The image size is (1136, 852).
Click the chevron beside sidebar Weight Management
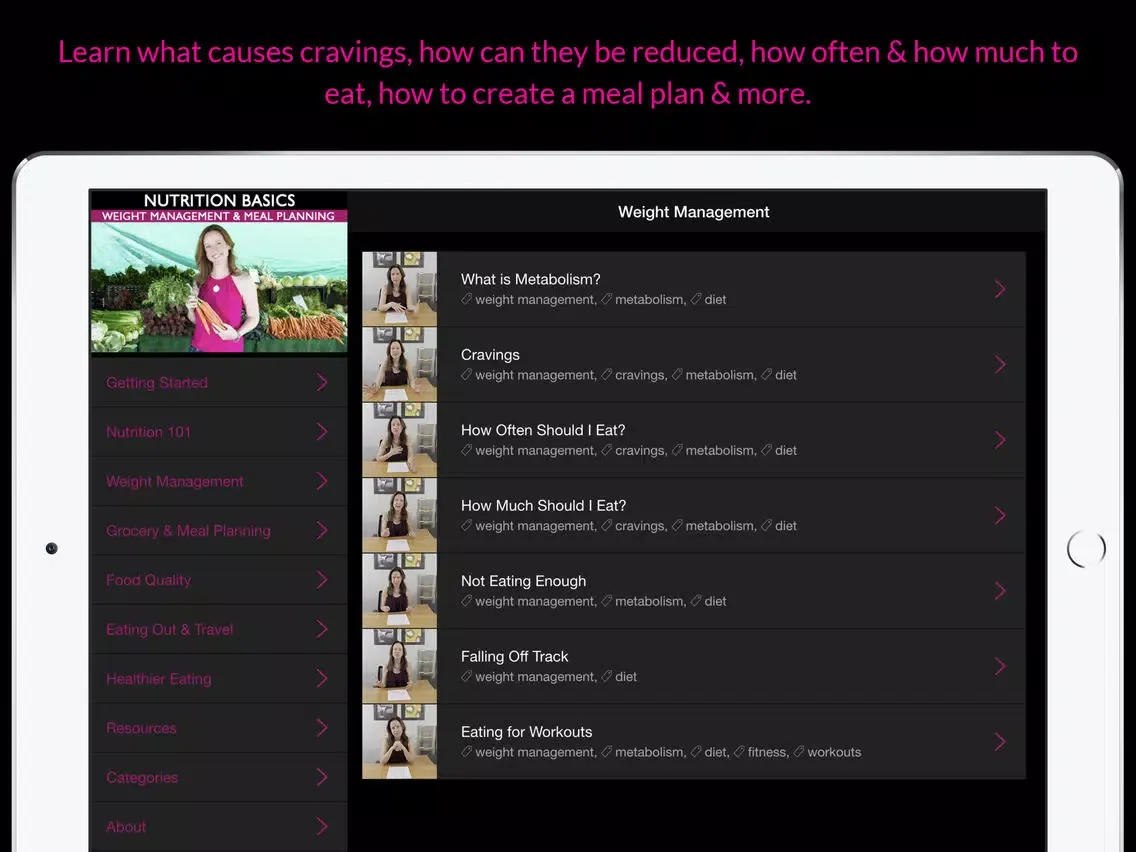[x=322, y=481]
